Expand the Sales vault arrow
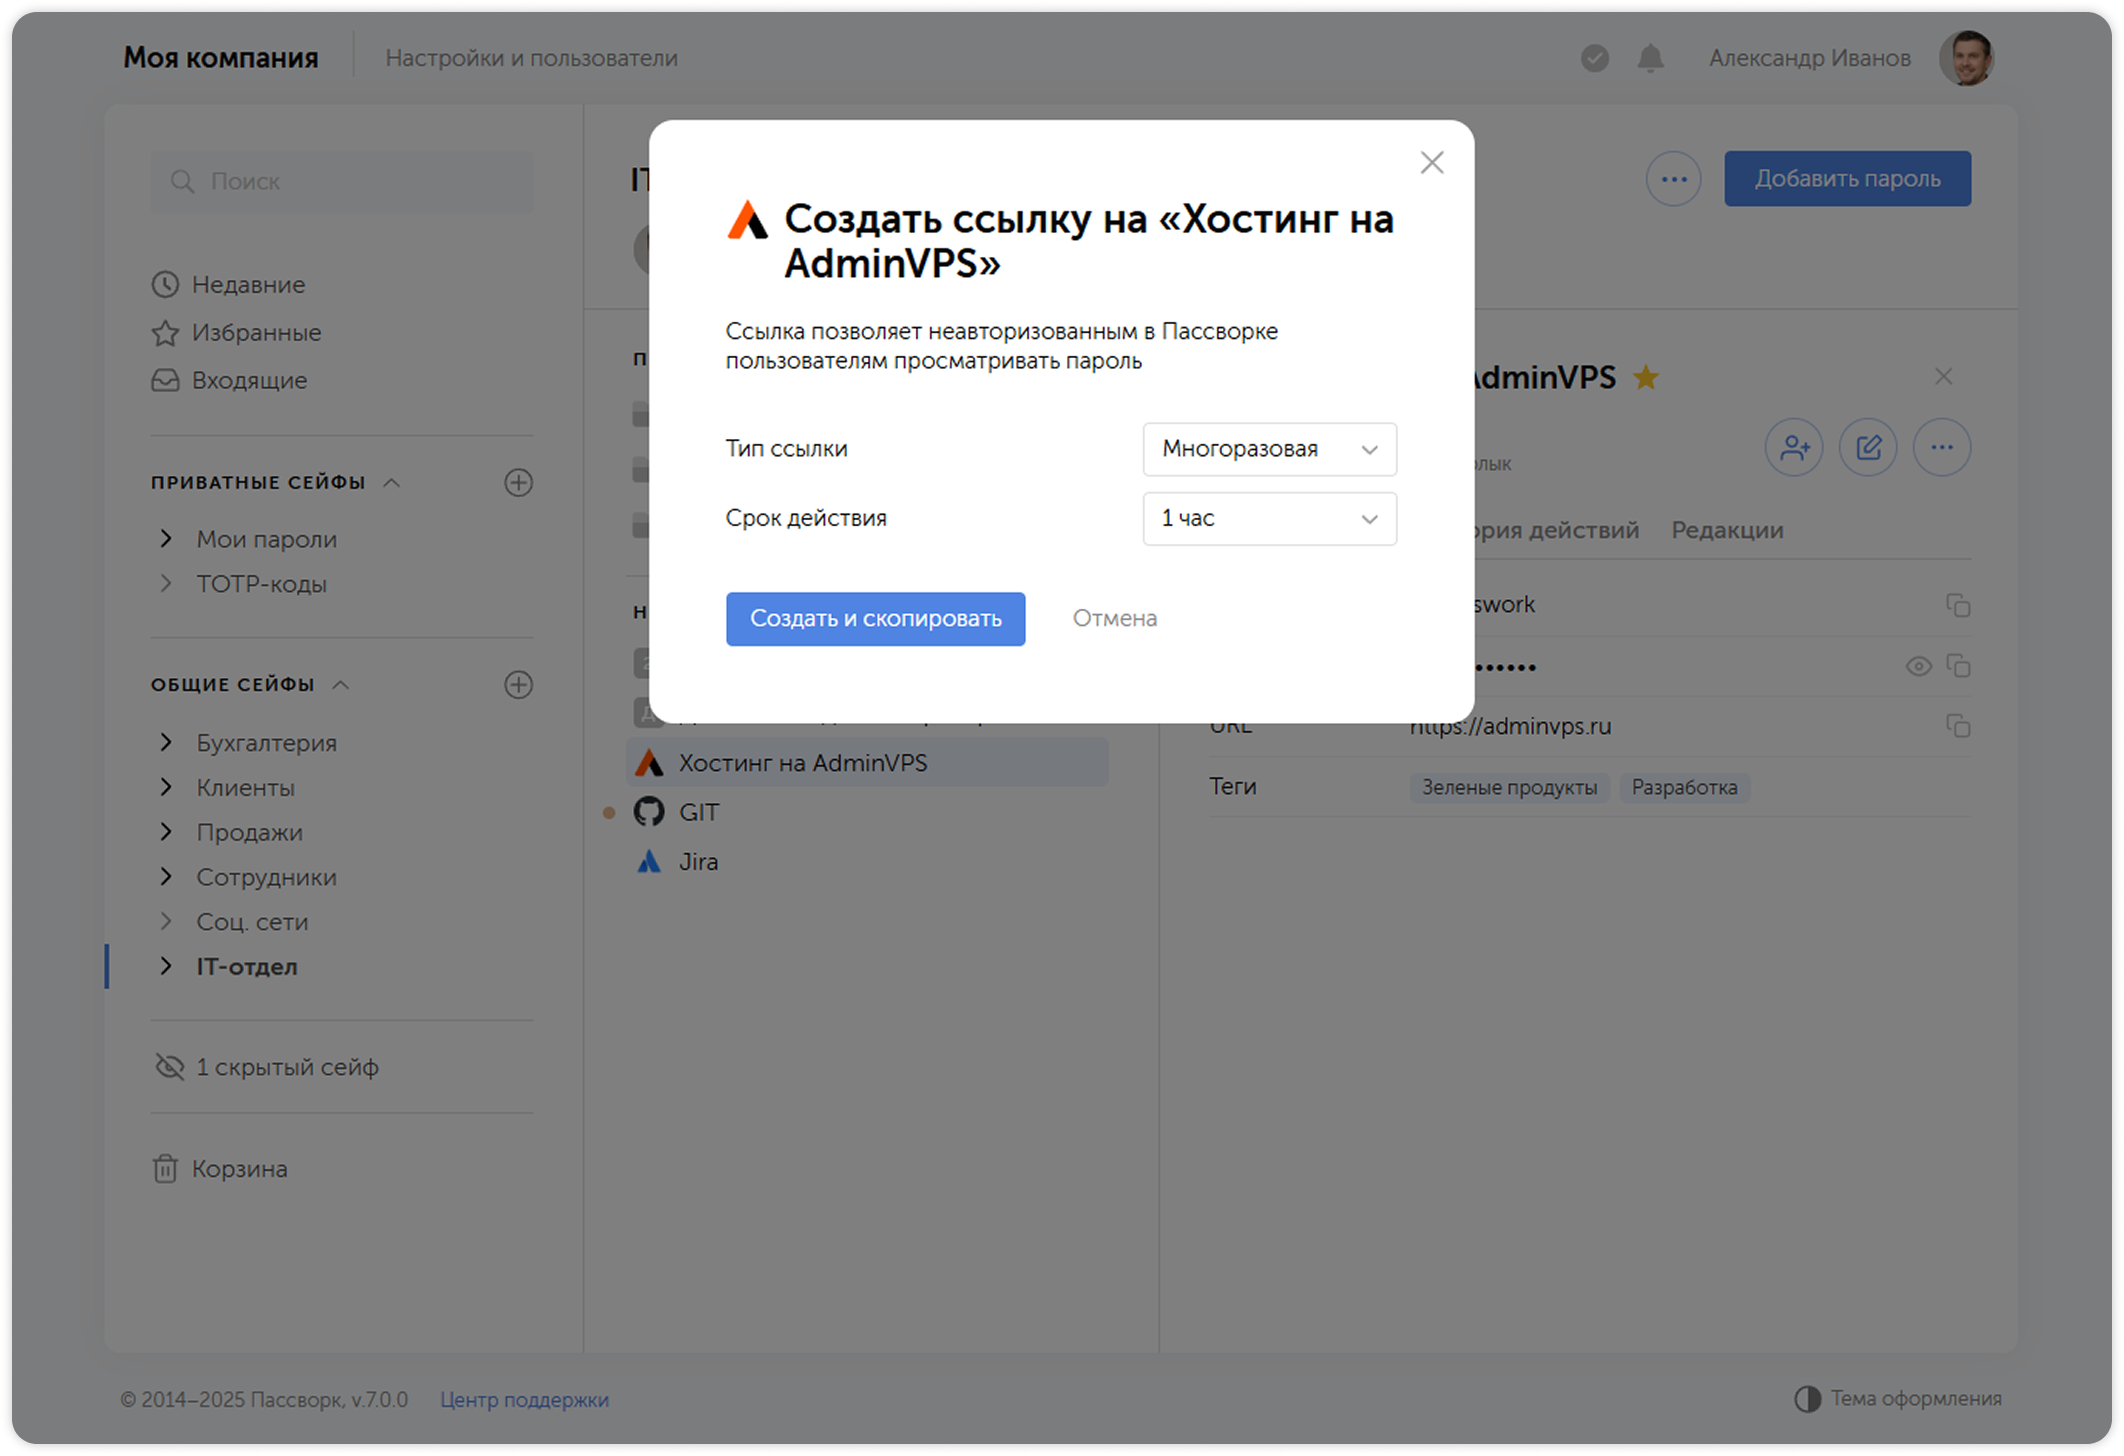This screenshot has width=2124, height=1456. coord(166,832)
